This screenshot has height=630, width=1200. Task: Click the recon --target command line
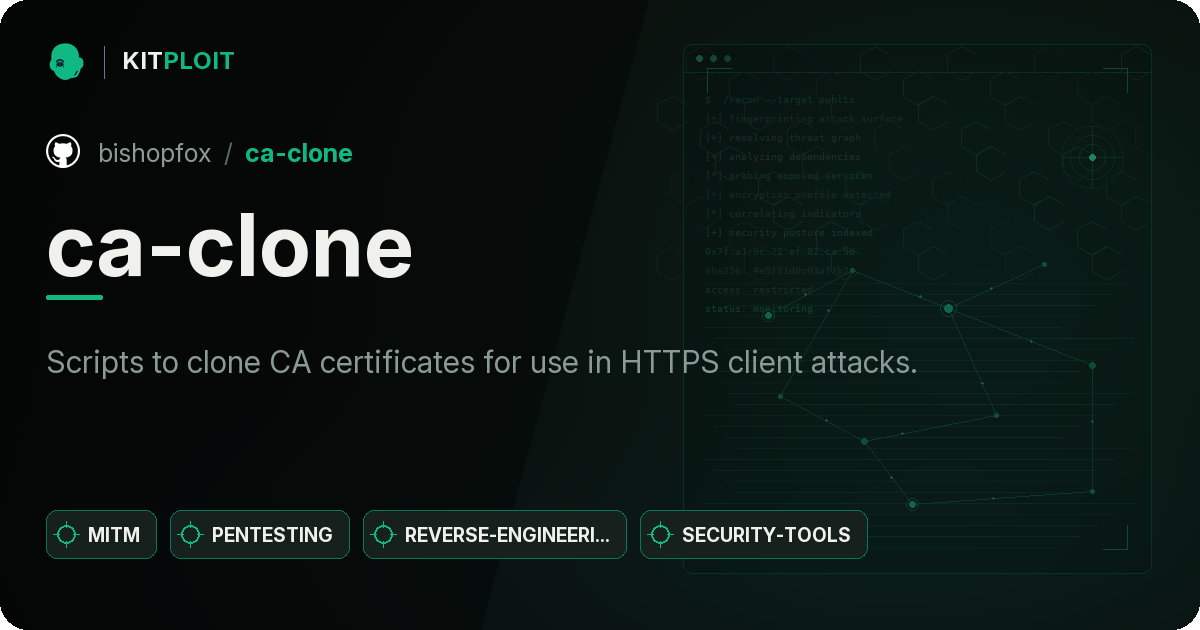click(x=781, y=100)
